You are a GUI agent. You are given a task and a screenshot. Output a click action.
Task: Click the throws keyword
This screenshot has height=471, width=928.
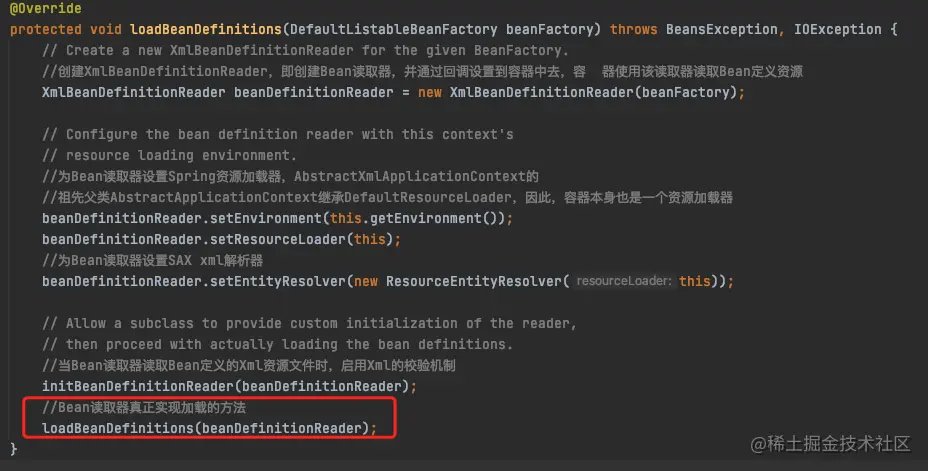point(633,30)
